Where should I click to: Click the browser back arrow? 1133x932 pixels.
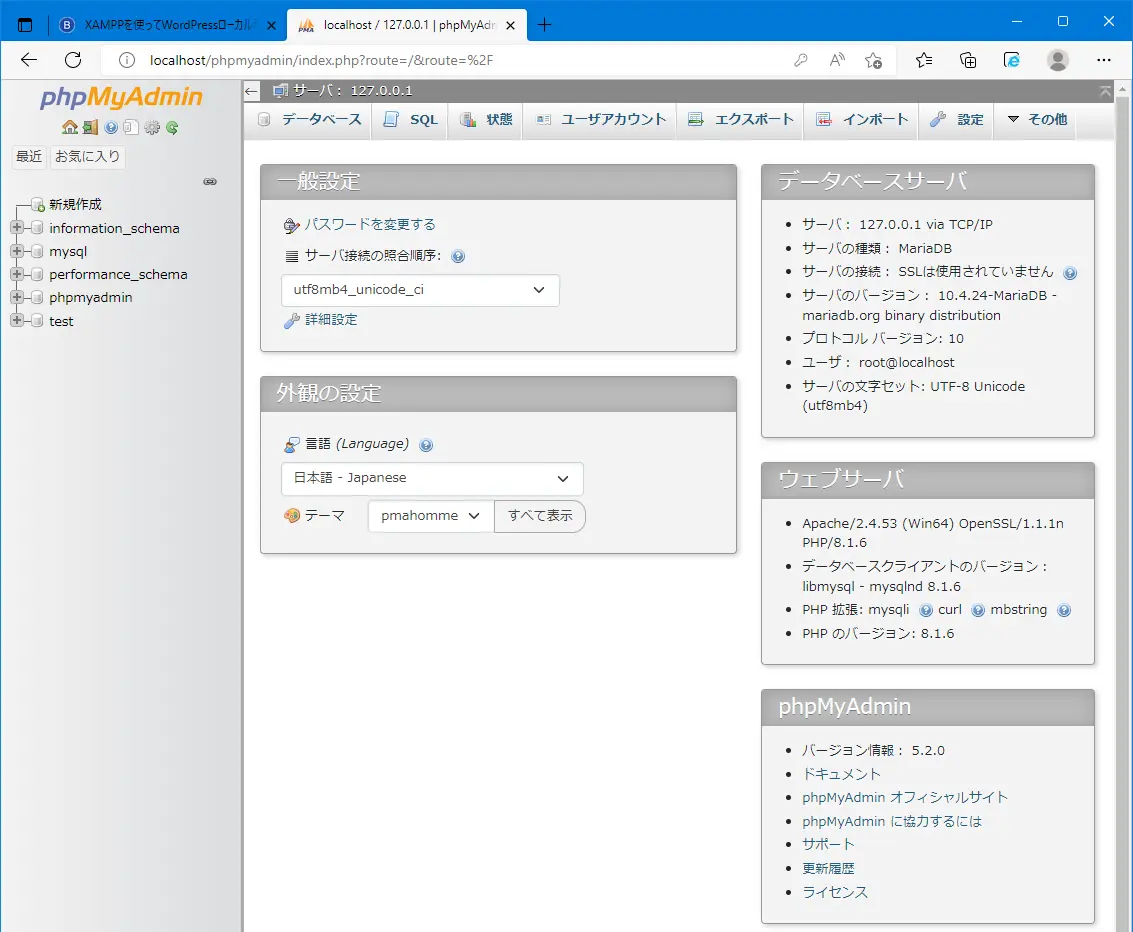(29, 60)
